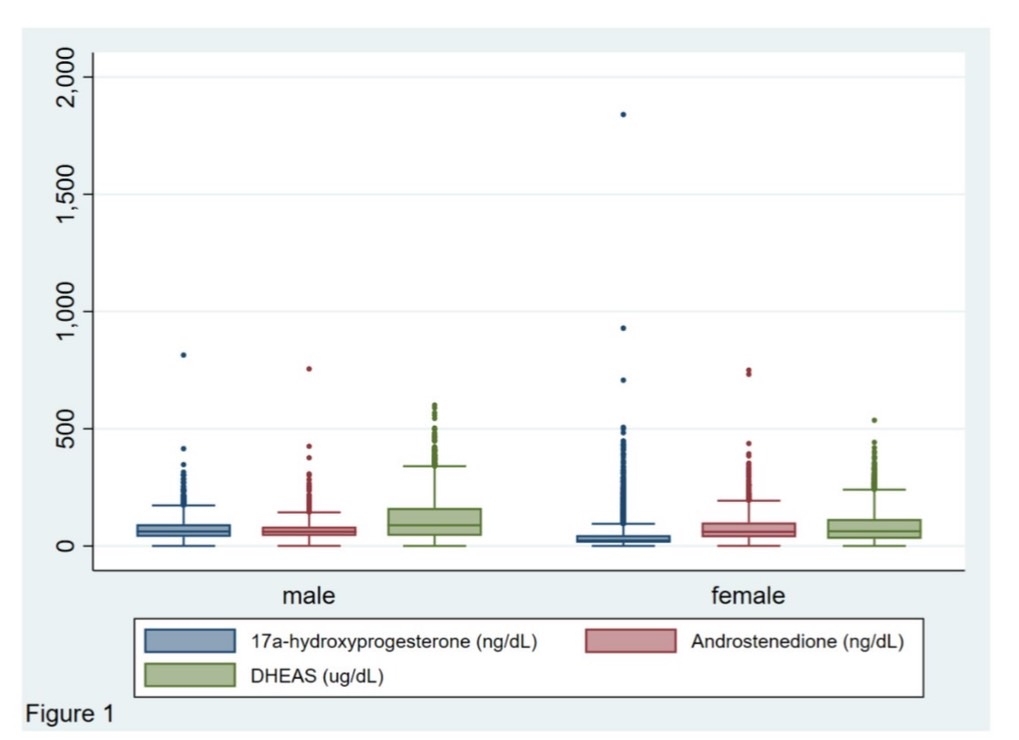Select the male blue 17a-hydroxyprogesterone box
Image resolution: width=1019 pixels, height=740 pixels.
click(183, 530)
